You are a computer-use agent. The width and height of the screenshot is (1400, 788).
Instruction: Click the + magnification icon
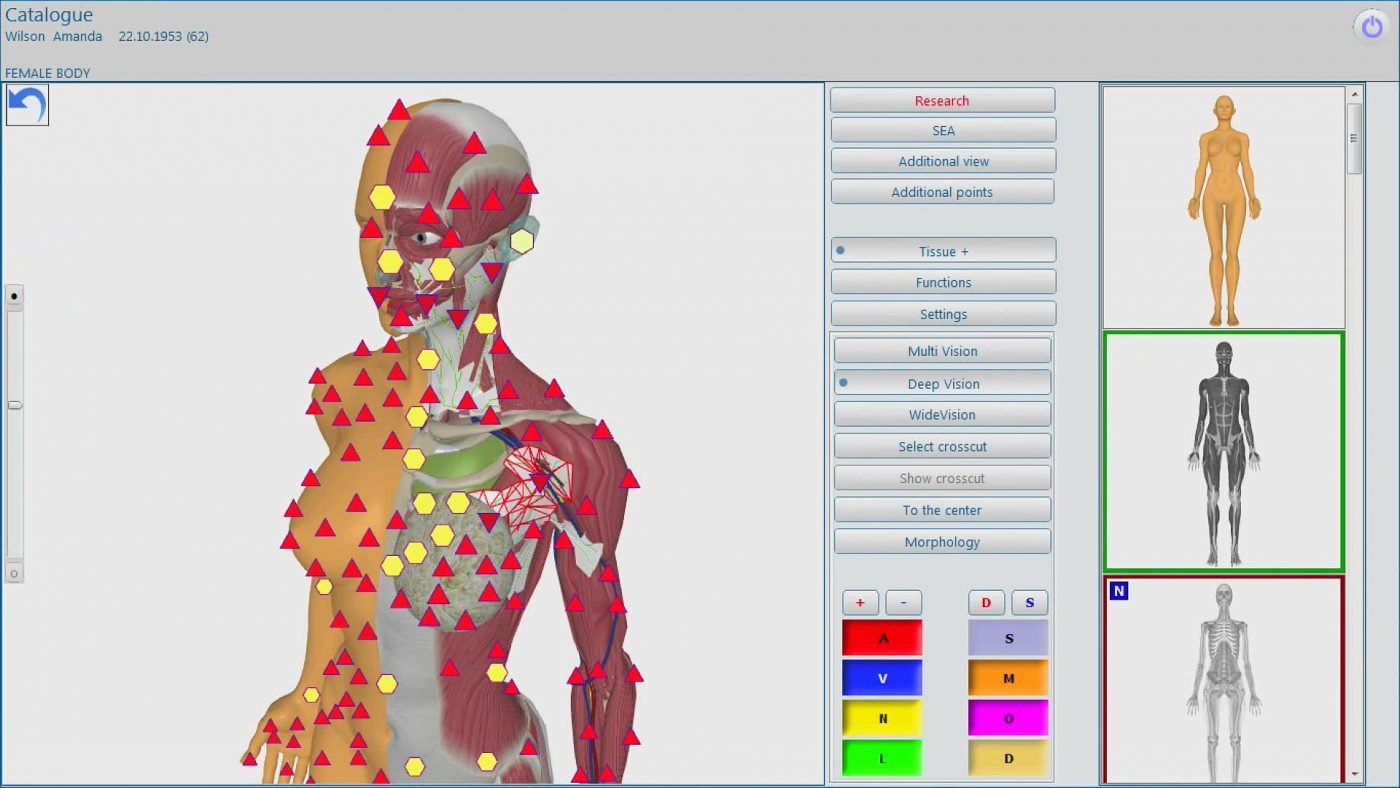860,602
